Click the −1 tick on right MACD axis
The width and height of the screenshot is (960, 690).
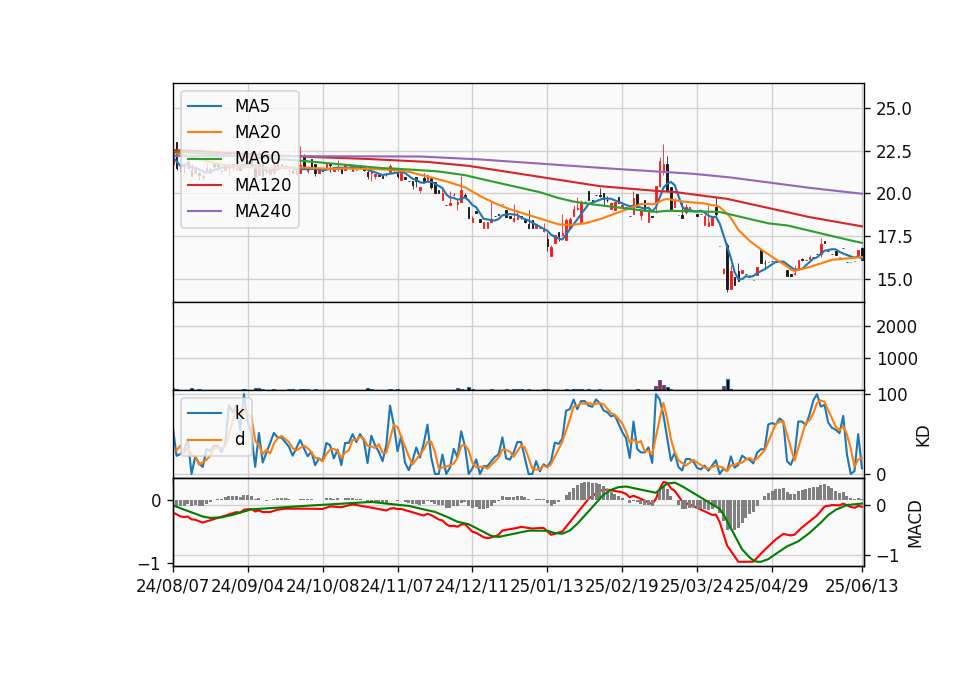click(888, 556)
